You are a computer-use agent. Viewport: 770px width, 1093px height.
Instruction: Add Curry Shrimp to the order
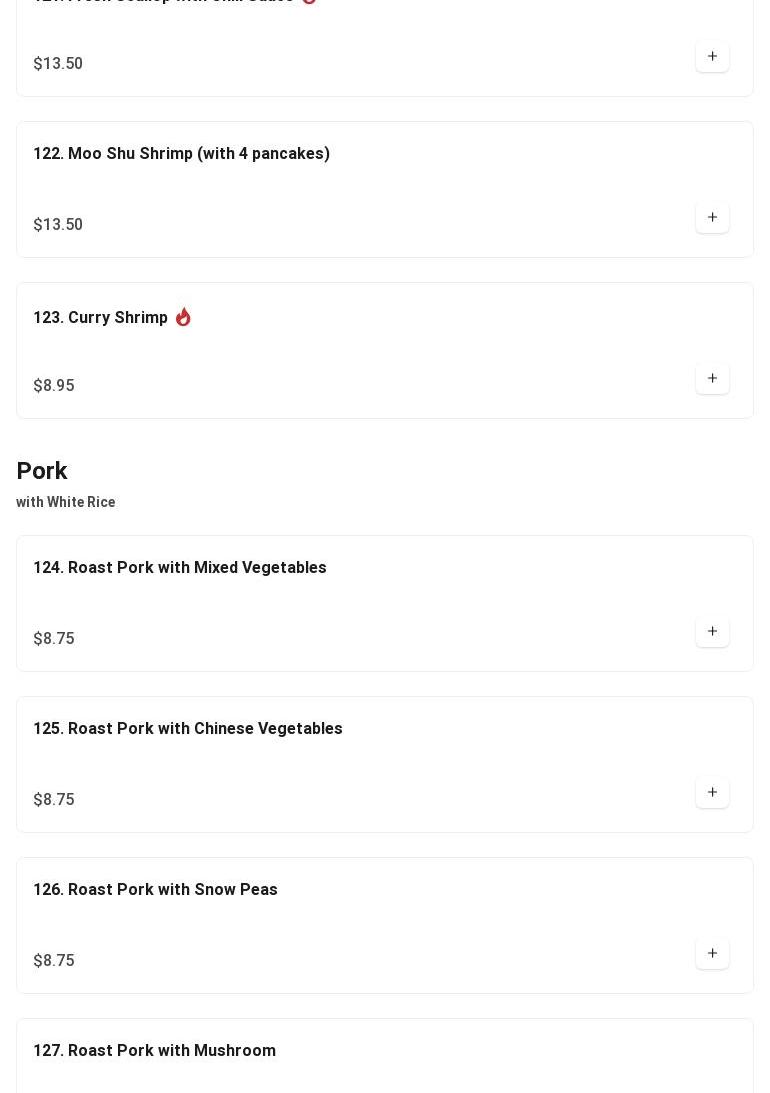[712, 378]
